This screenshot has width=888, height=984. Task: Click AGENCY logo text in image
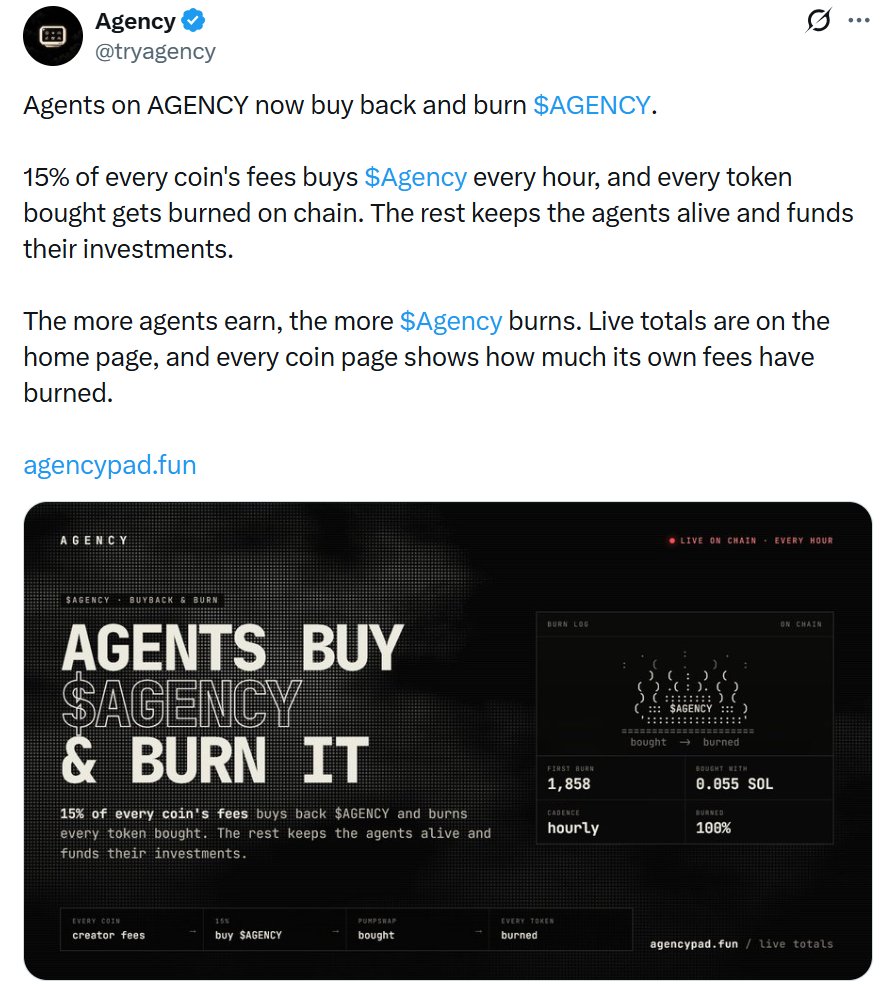coord(94,540)
